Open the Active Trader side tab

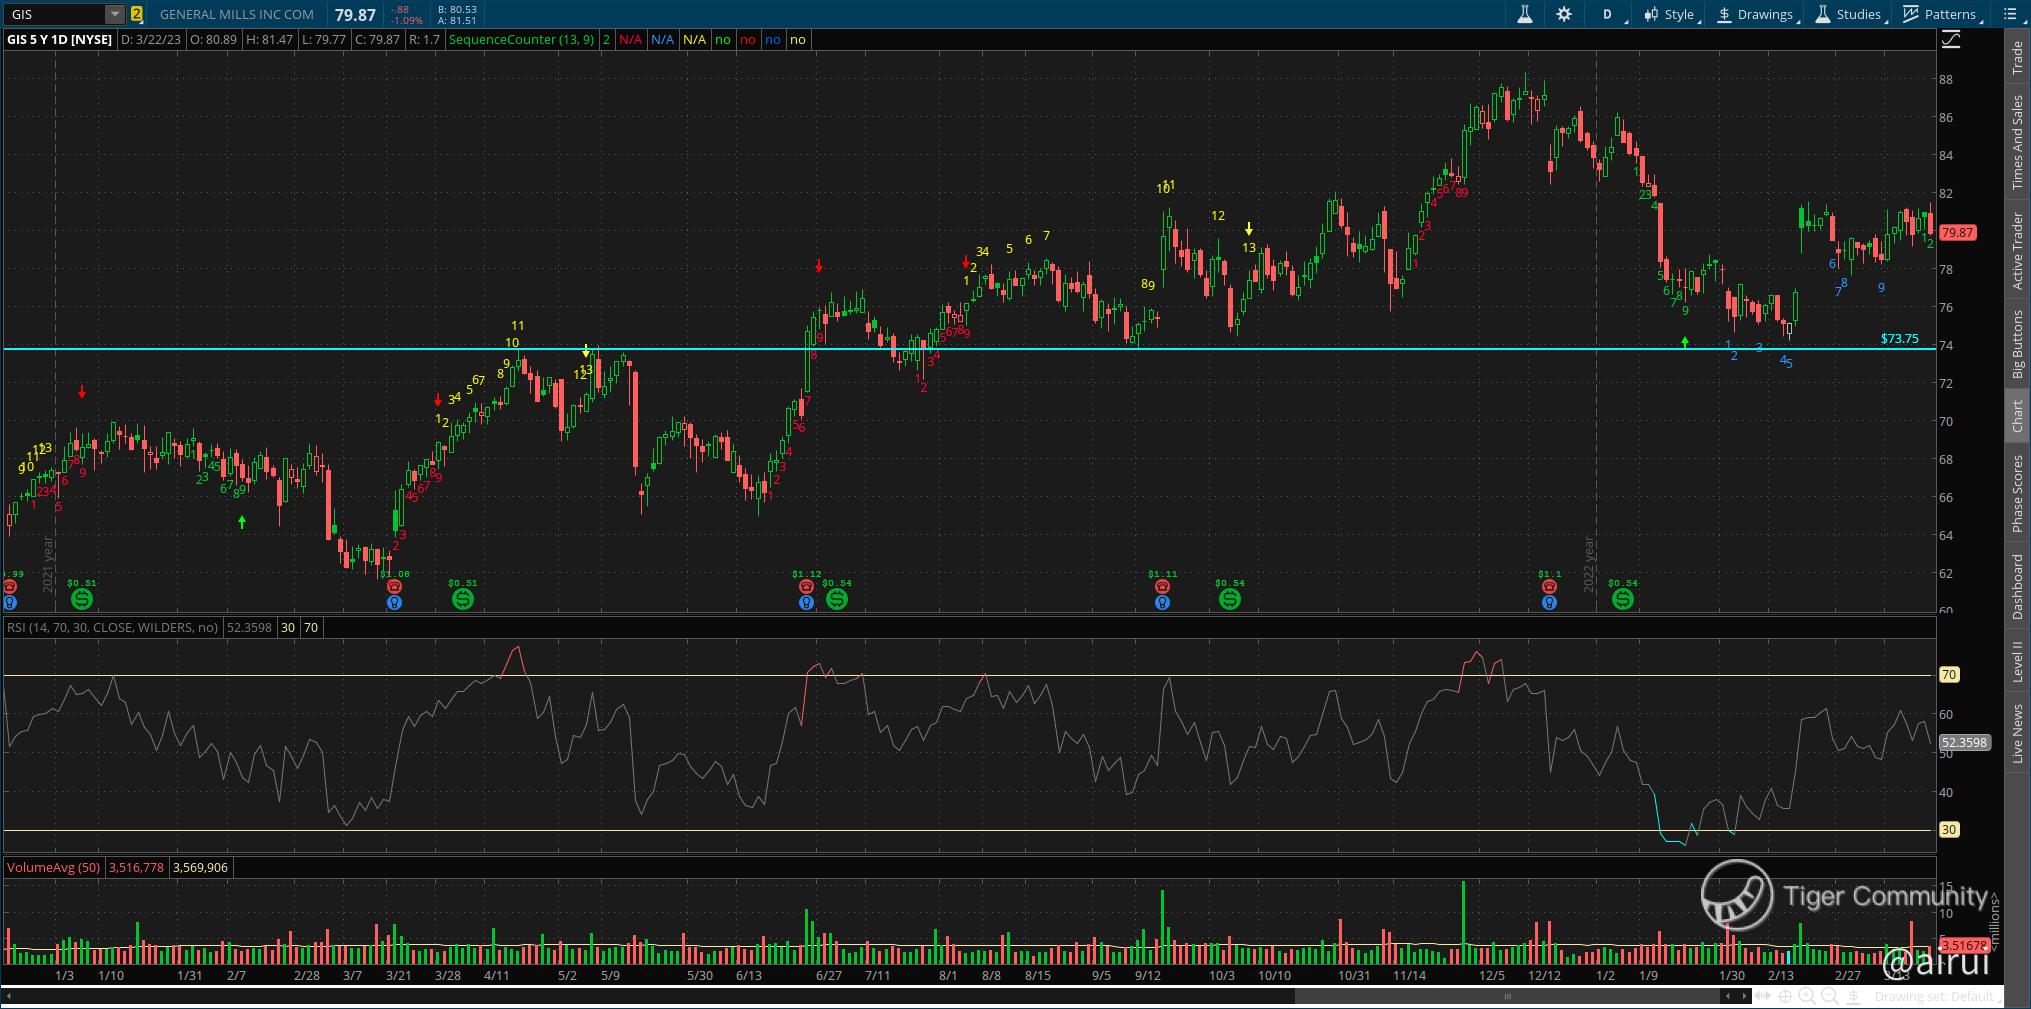pyautogui.click(x=2017, y=250)
